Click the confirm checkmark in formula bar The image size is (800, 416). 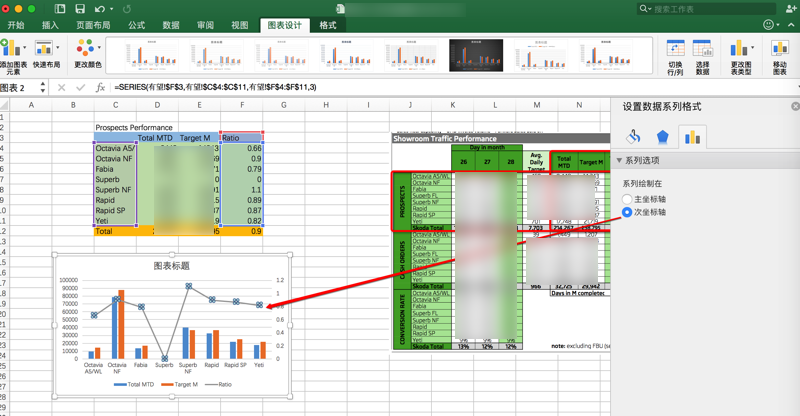click(x=80, y=87)
